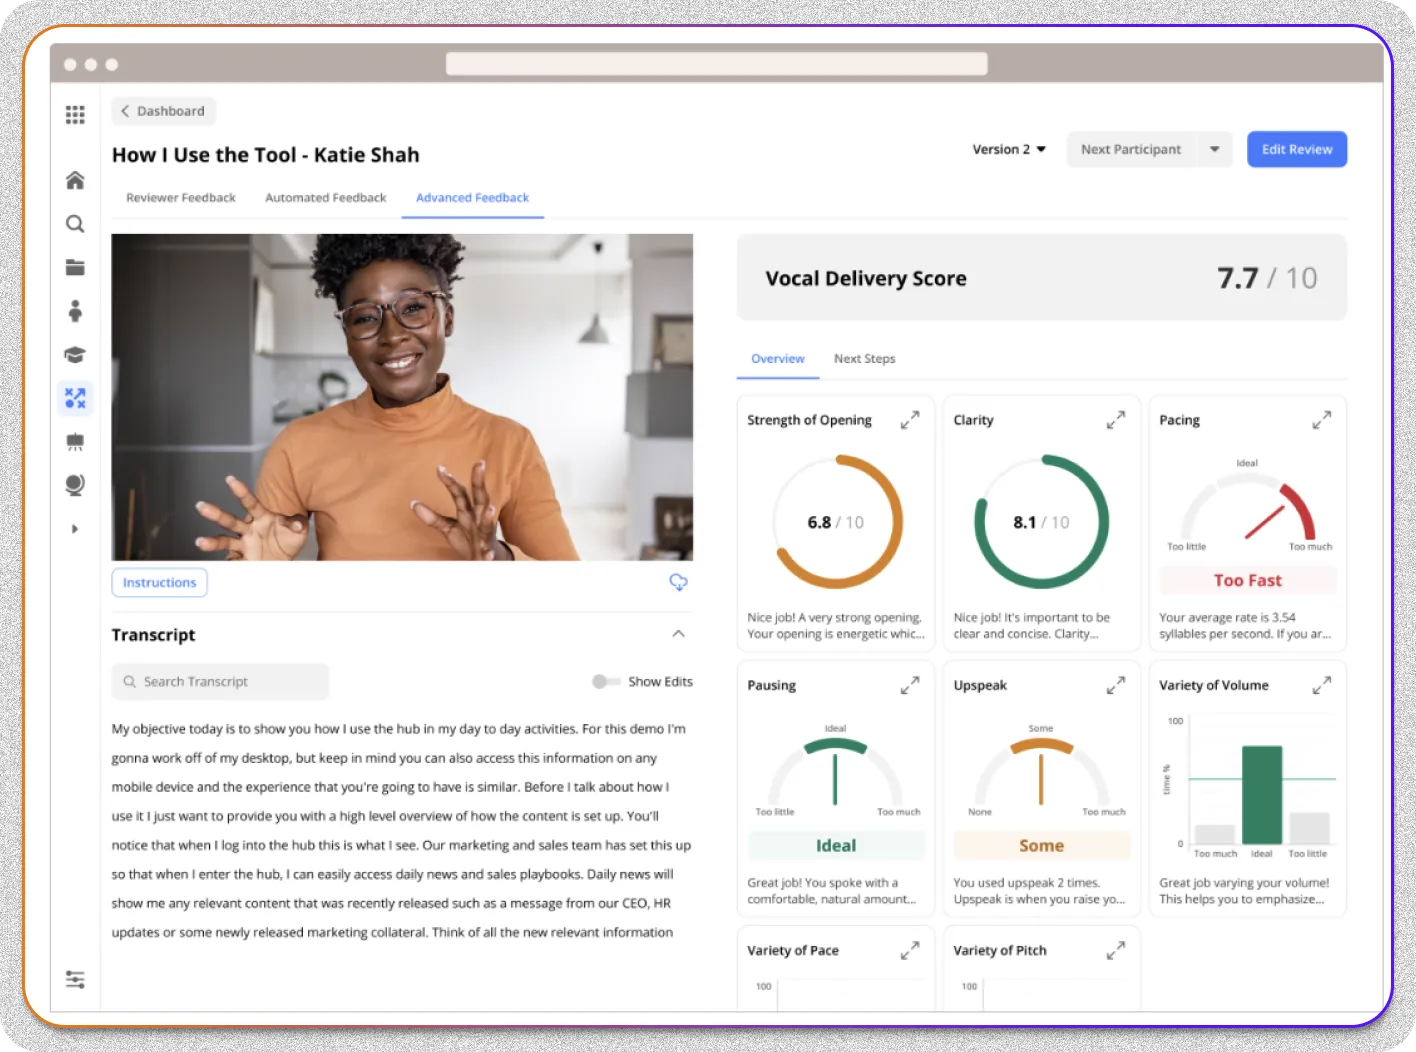Open search from the sidebar magnifier icon
This screenshot has height=1052, width=1416.
point(75,224)
